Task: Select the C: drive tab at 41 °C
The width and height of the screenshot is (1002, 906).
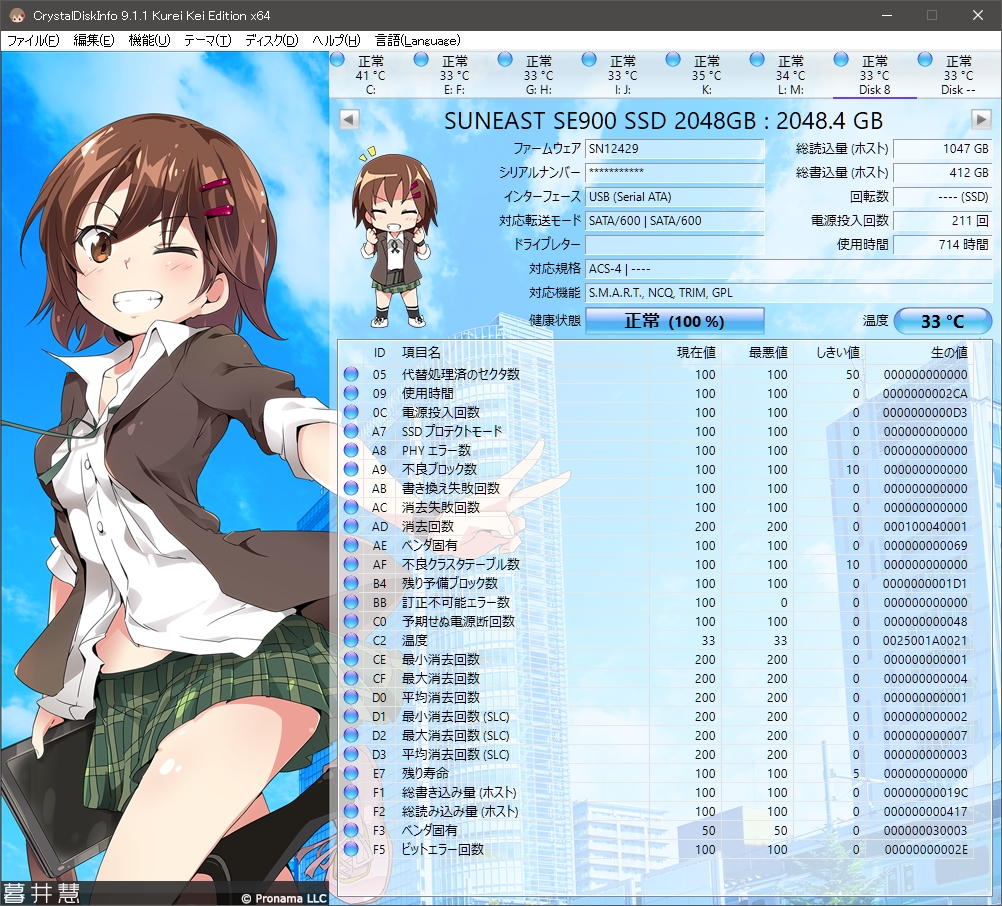Action: [371, 75]
